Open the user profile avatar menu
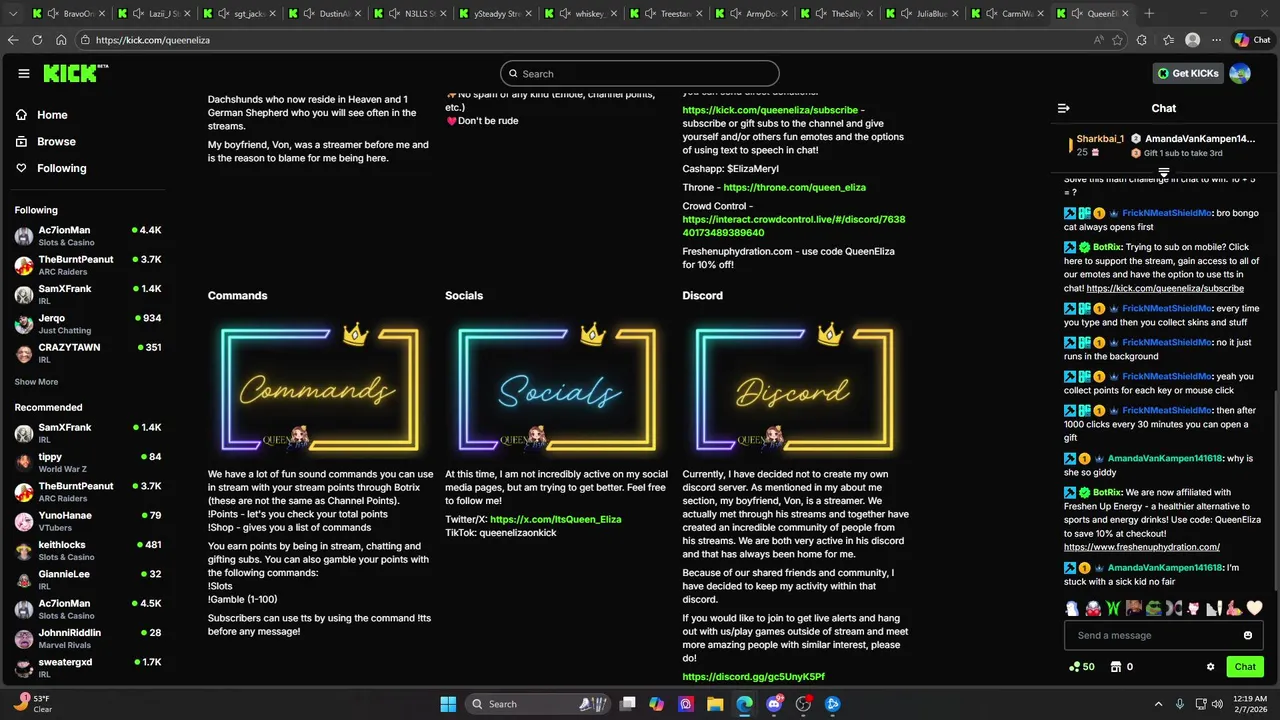This screenshot has height=720, width=1280. point(1240,73)
